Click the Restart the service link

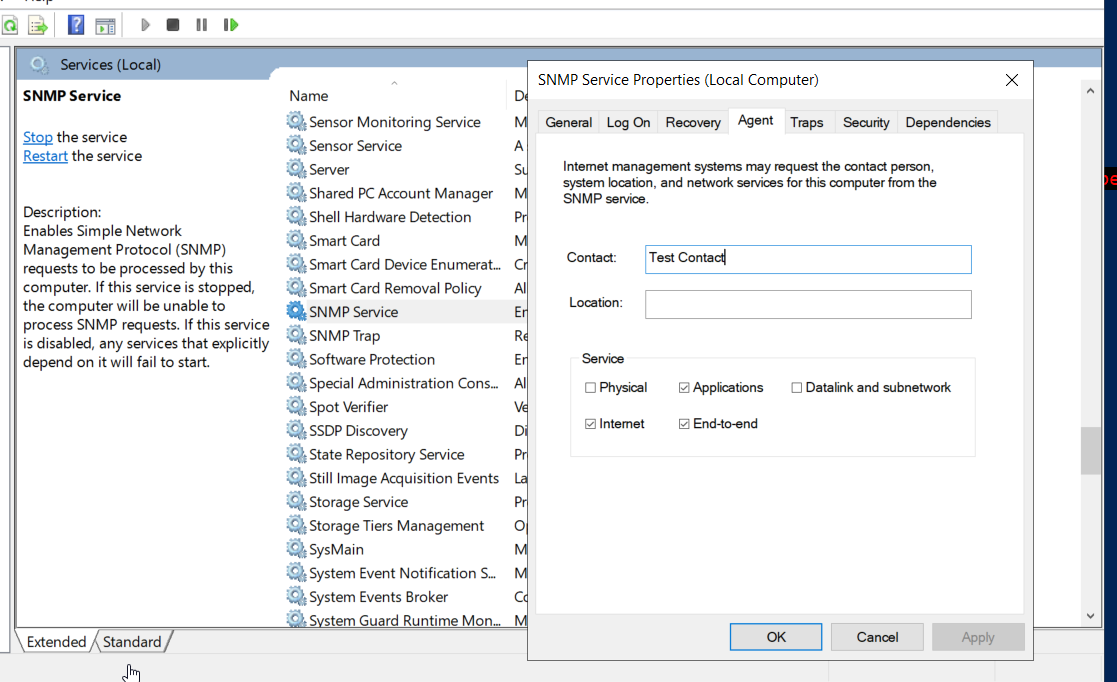45,156
